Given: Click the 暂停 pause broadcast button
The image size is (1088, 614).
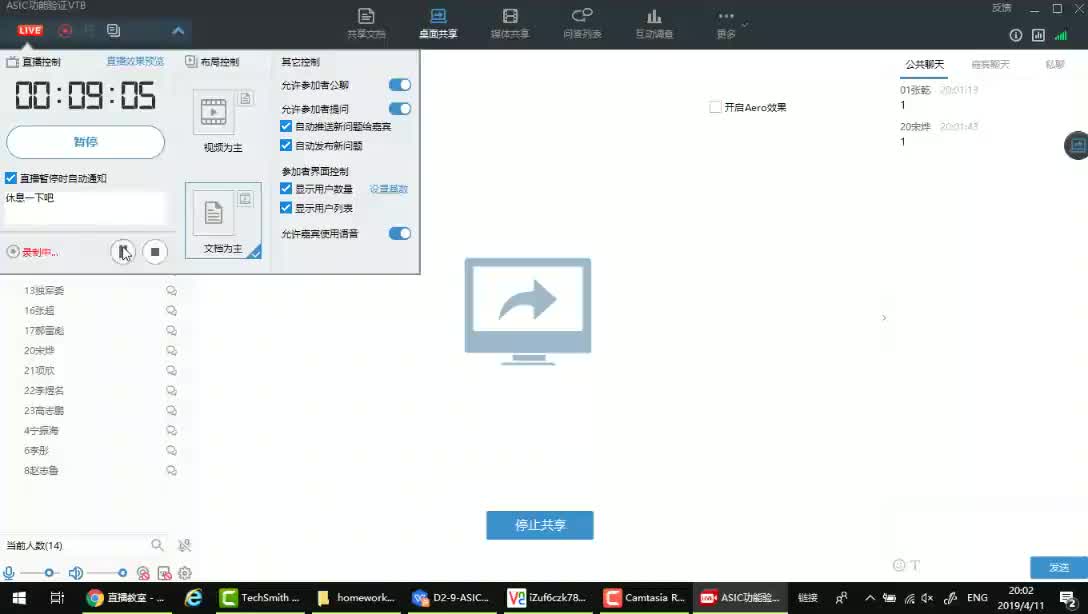Looking at the screenshot, I should point(85,142).
